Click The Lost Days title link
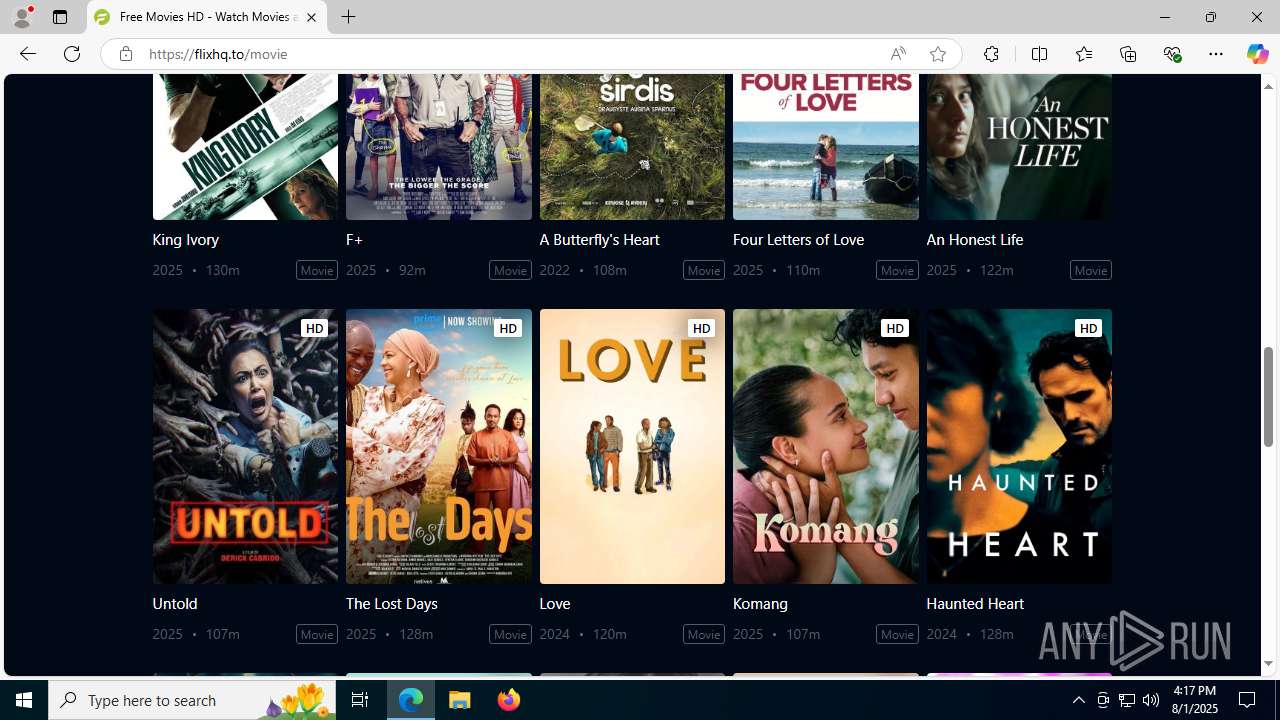 pos(391,603)
